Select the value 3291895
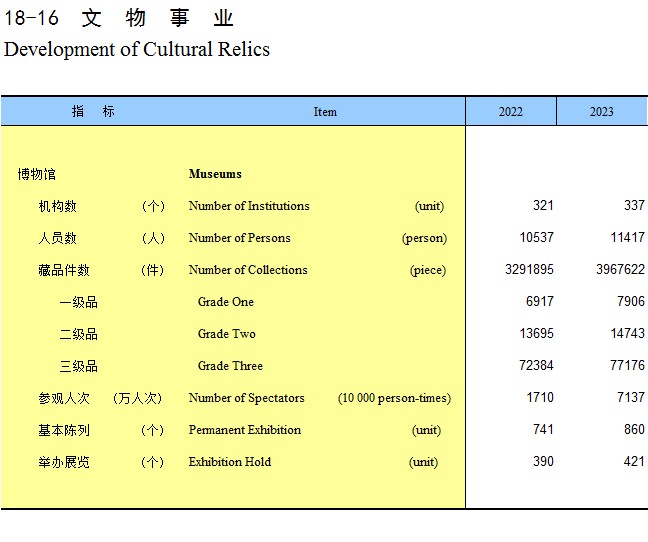This screenshot has height=542, width=648. (529, 269)
